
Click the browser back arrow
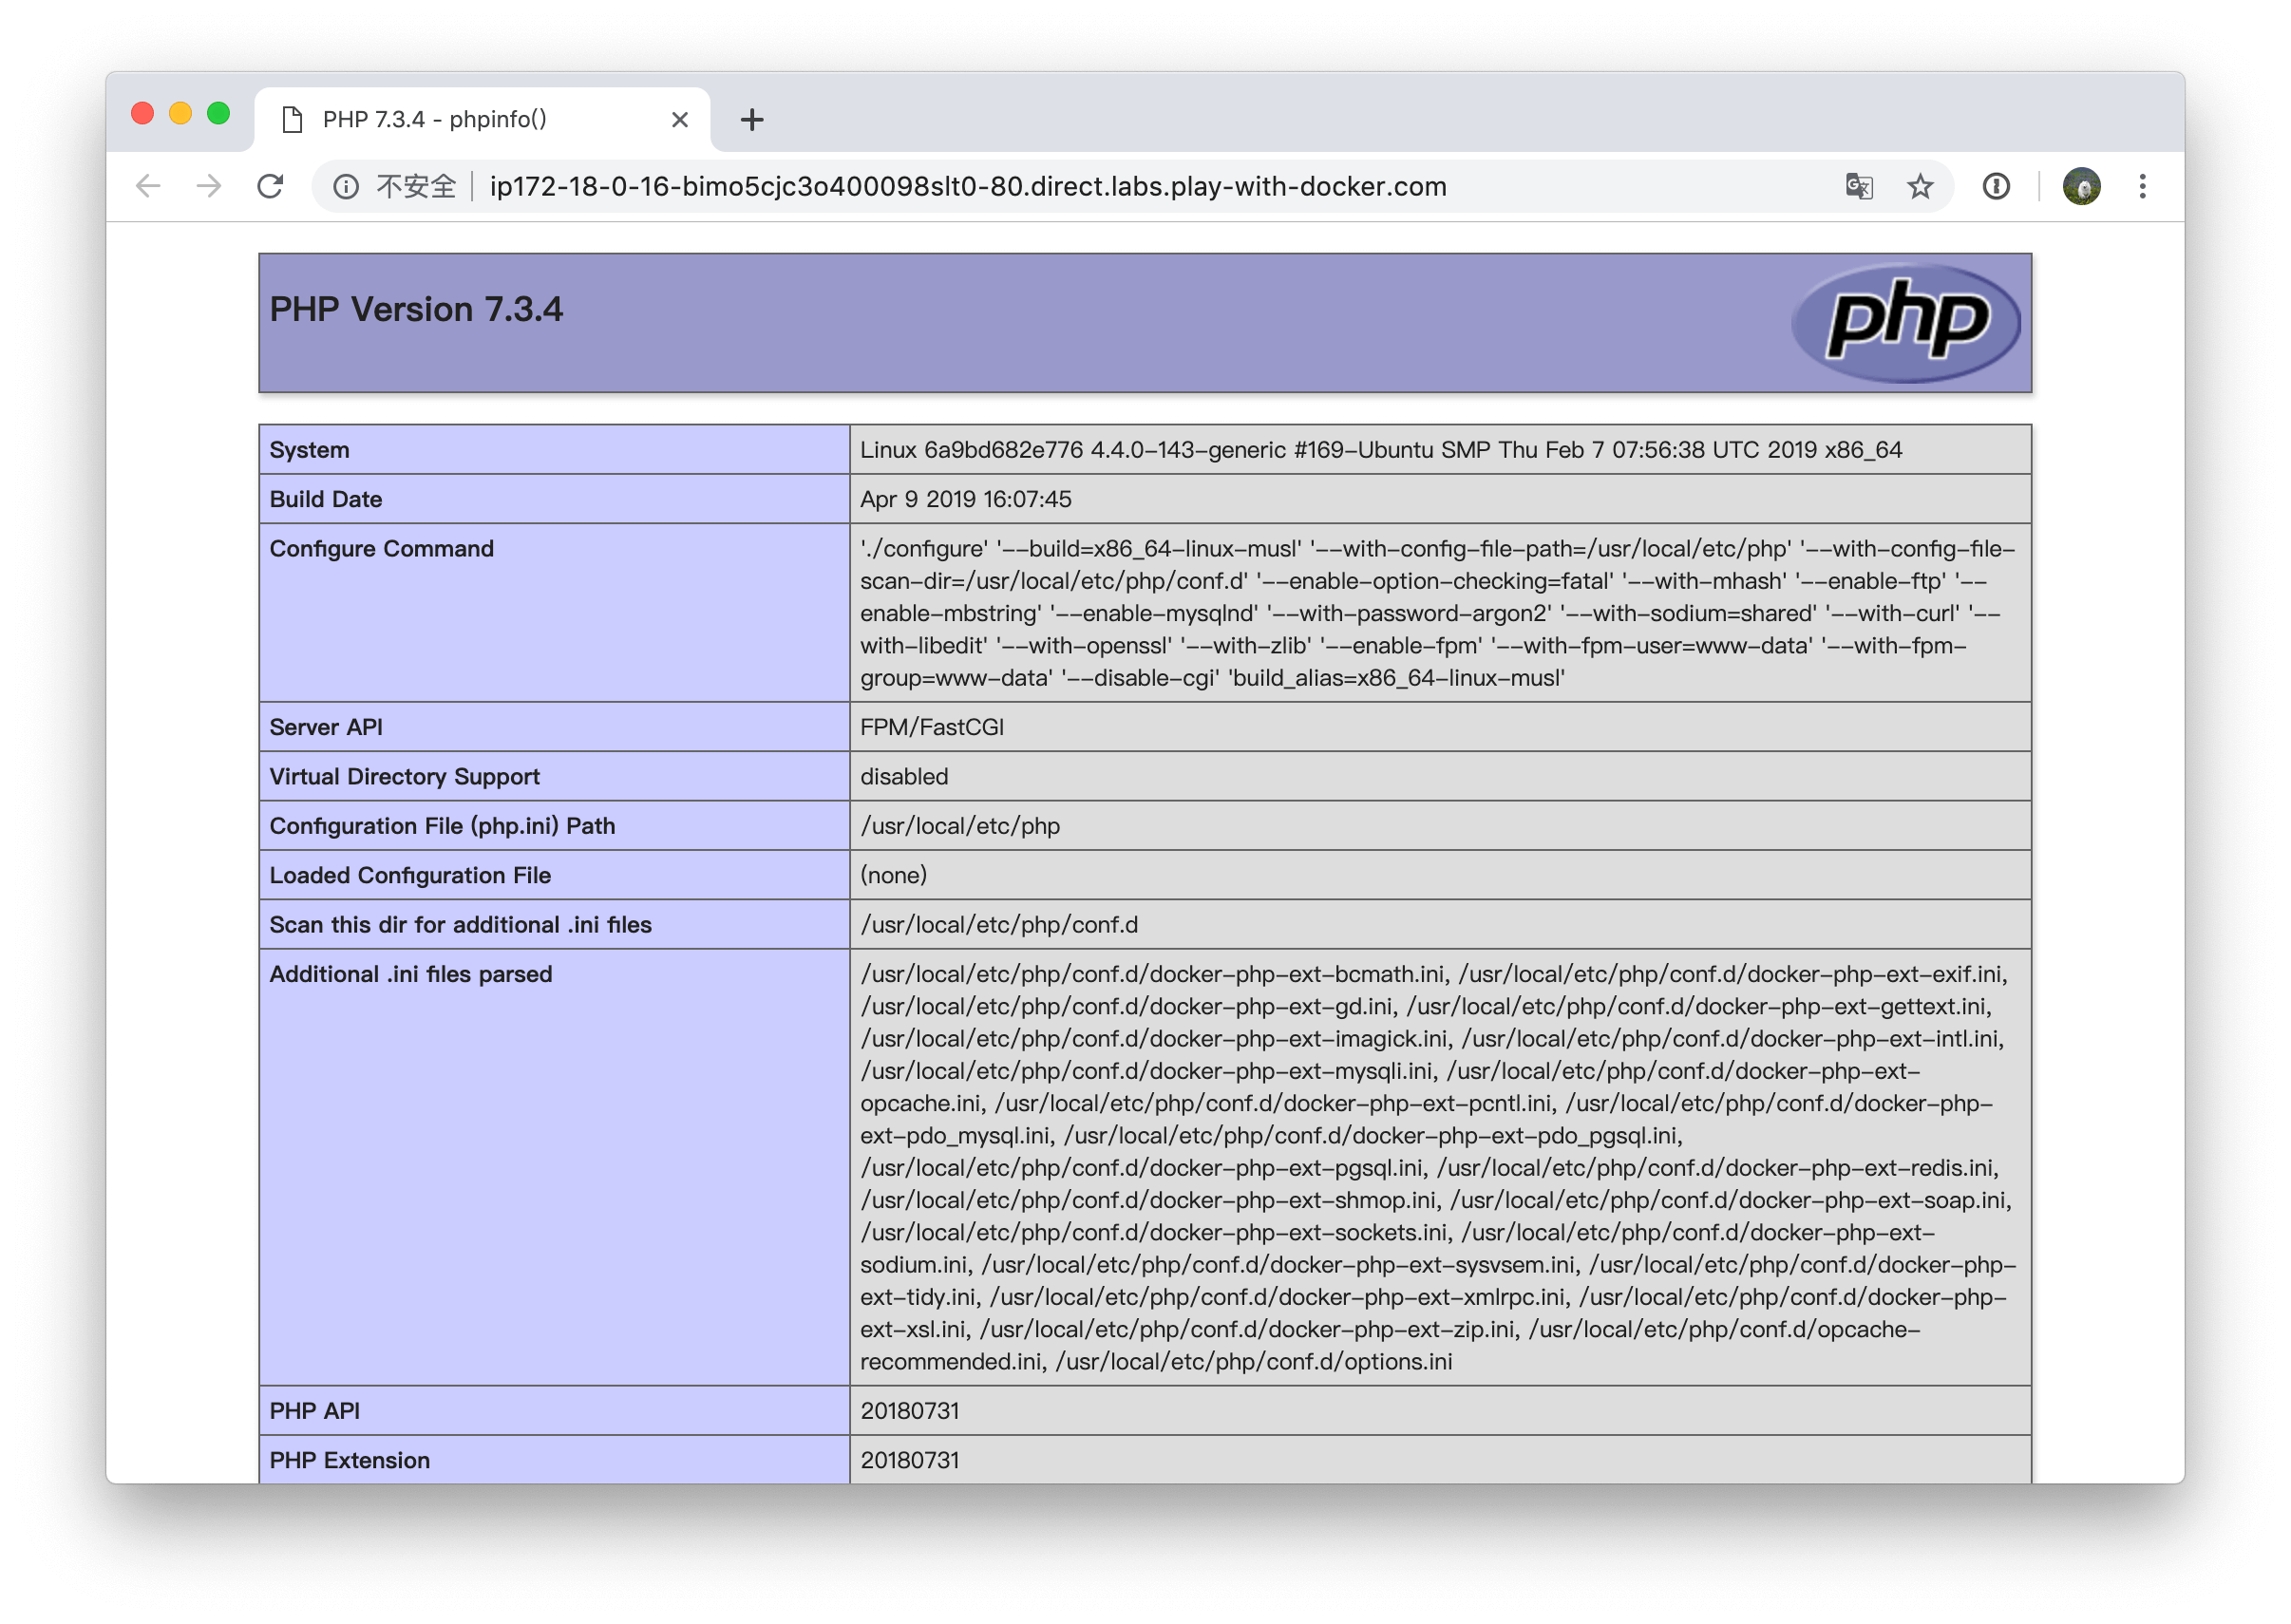coord(148,186)
